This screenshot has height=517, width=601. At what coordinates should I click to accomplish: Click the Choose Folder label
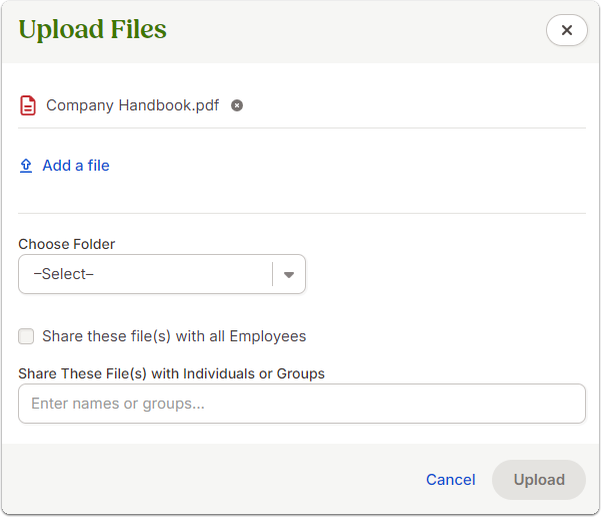(67, 244)
